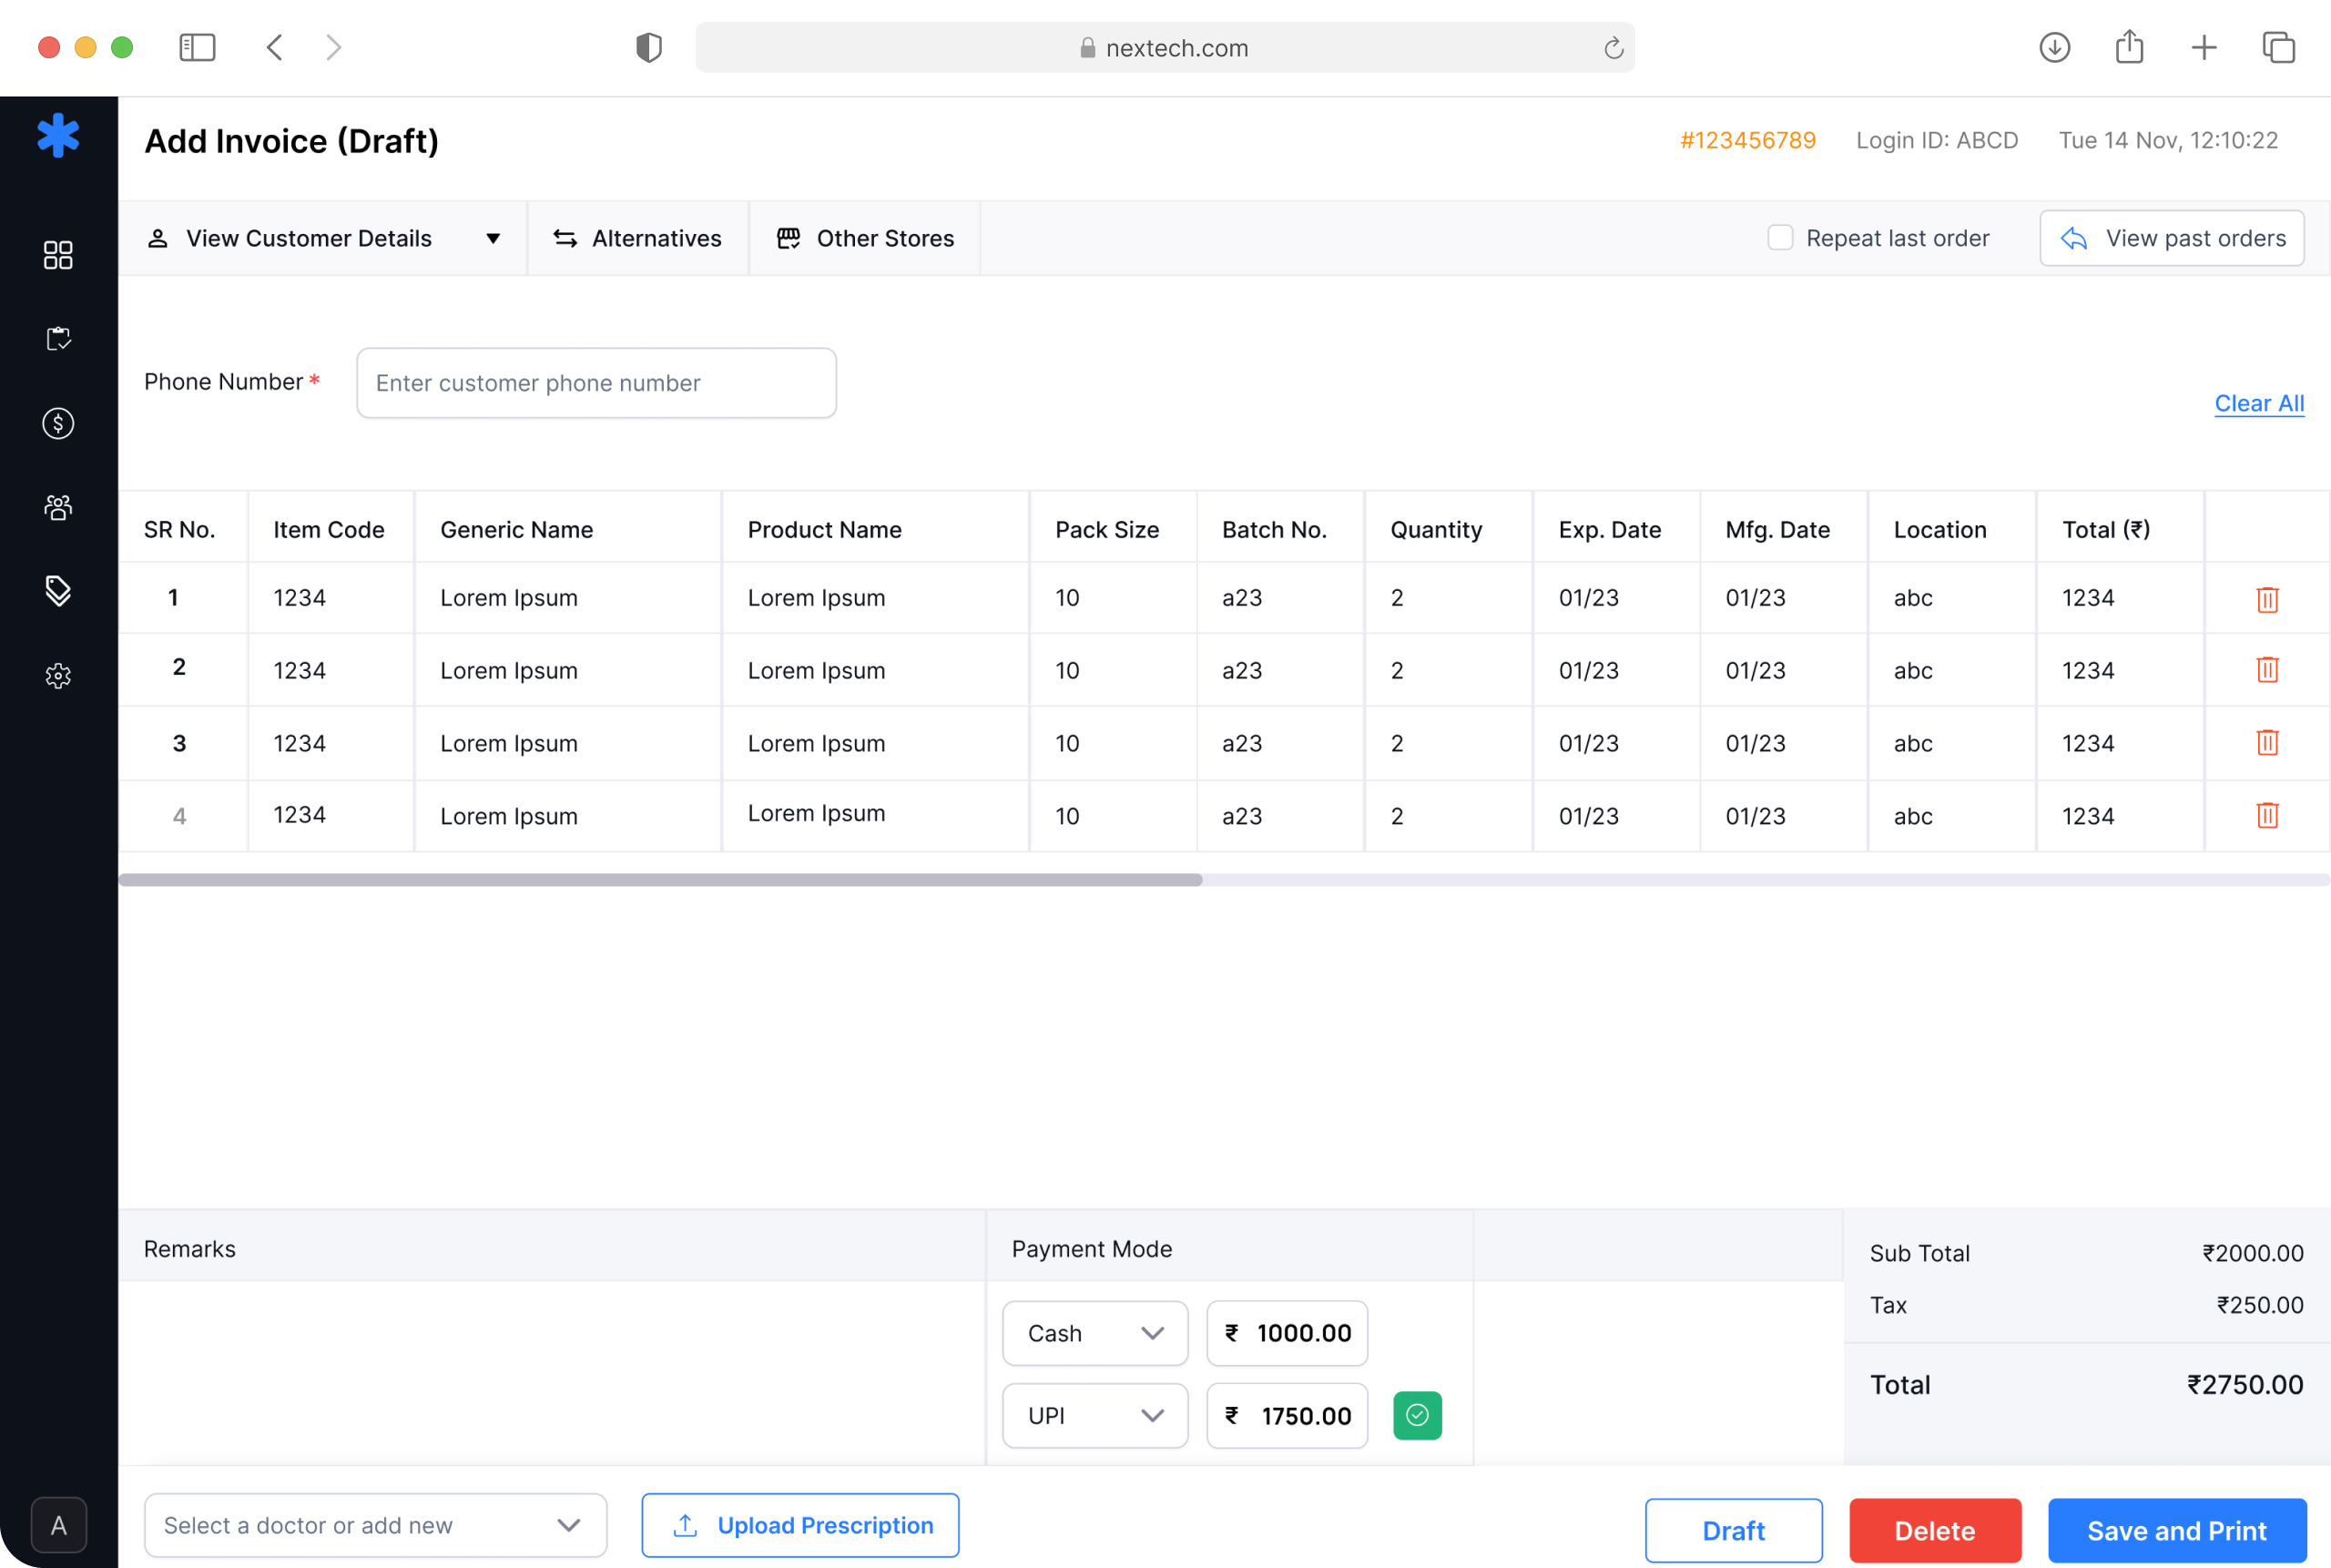Click the Remarks text area
Screen dimensions: 2331x1568
(552, 1372)
